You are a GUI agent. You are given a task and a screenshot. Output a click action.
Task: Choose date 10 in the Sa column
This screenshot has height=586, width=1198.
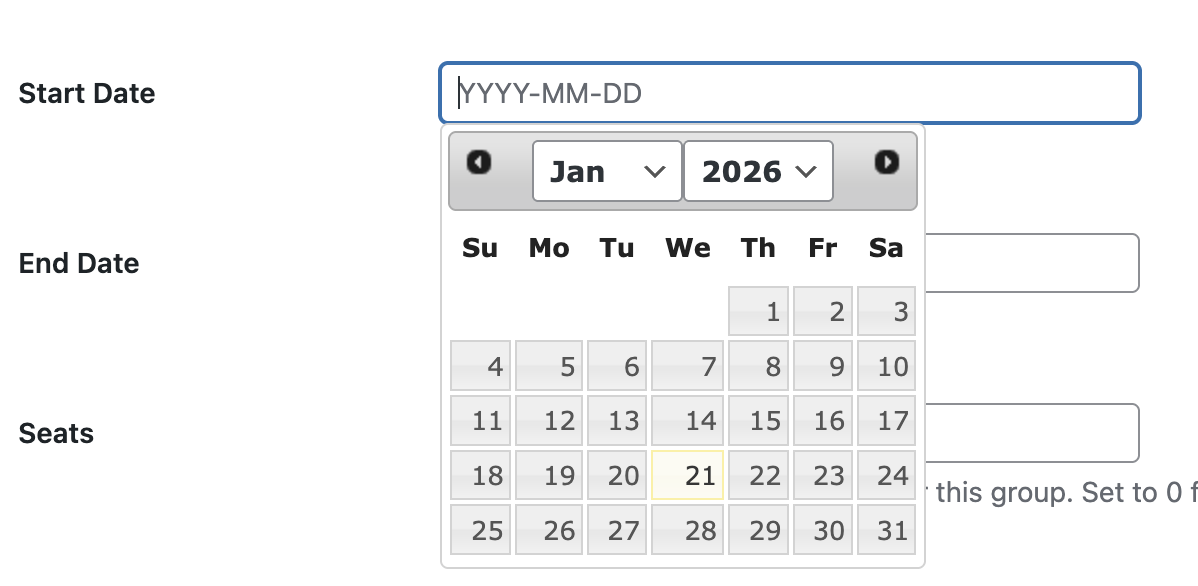point(885,365)
